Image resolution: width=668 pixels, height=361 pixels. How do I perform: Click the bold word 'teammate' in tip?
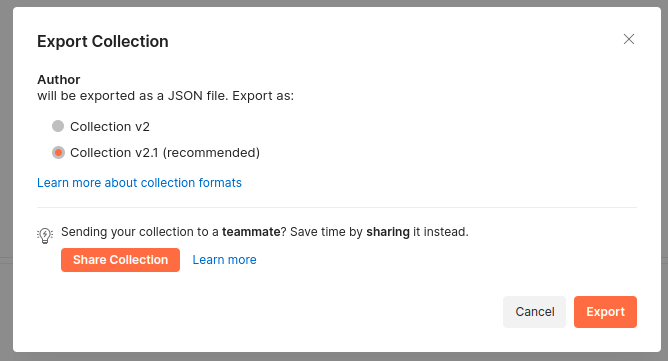click(251, 232)
